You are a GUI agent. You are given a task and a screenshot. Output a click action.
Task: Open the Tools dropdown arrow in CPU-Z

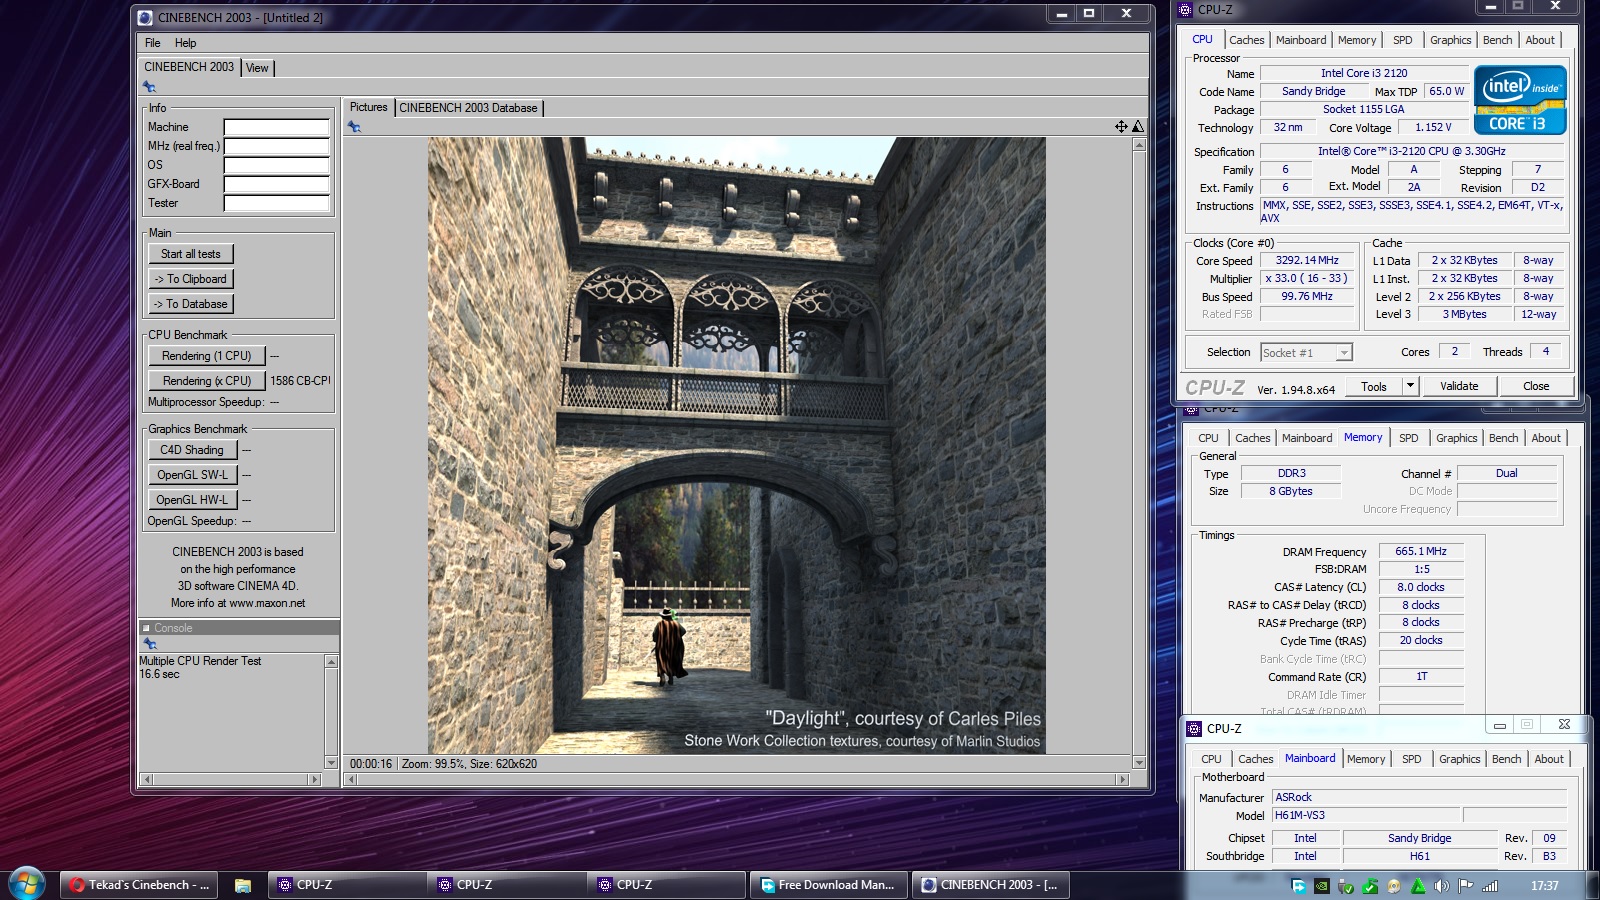1410,386
